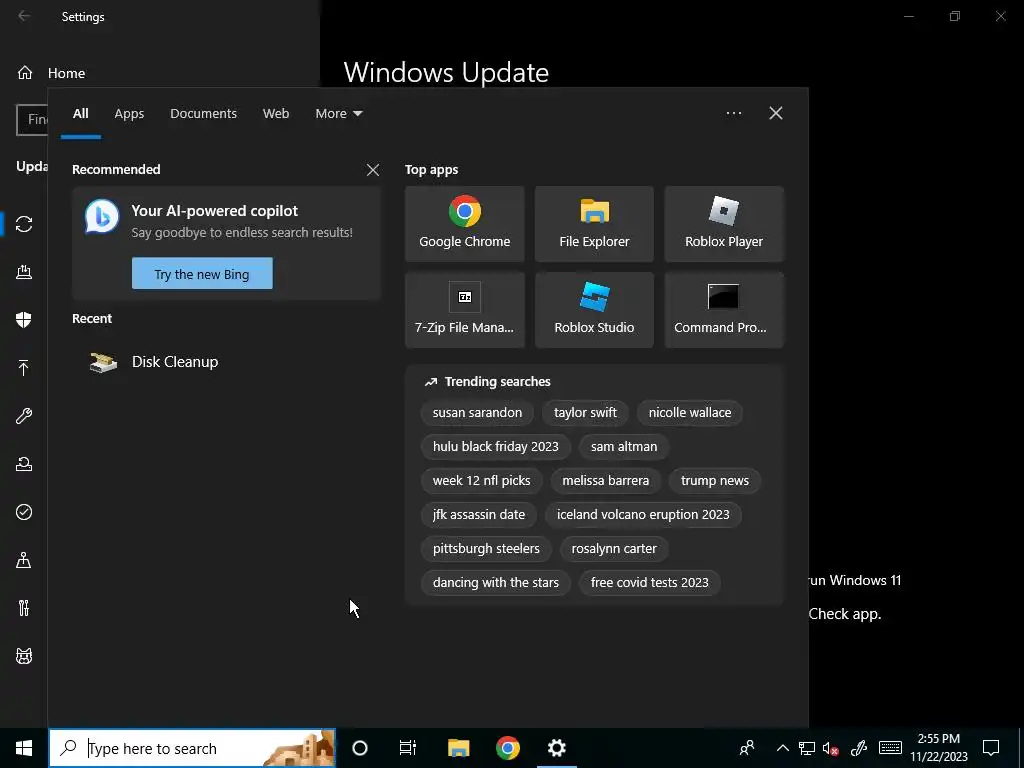Open Troubleshoot wrench icon in Settings sidebar
Screen dimensions: 1024x768
pyautogui.click(x=24, y=416)
